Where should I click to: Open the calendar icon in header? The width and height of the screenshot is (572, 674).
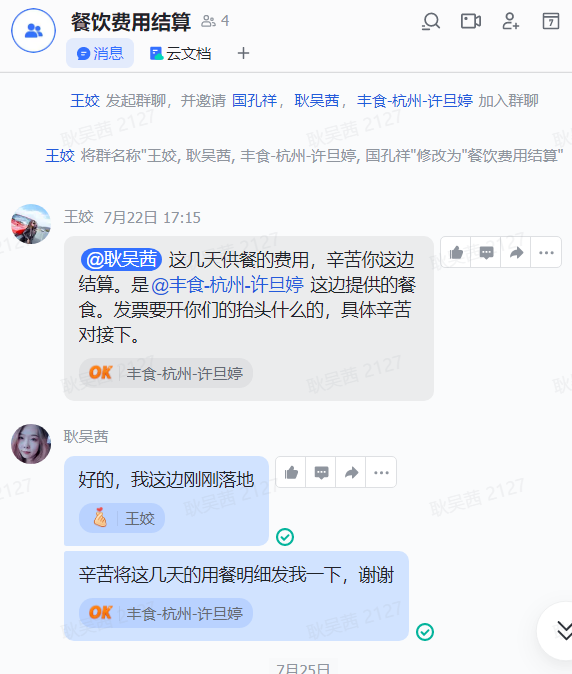point(551,21)
